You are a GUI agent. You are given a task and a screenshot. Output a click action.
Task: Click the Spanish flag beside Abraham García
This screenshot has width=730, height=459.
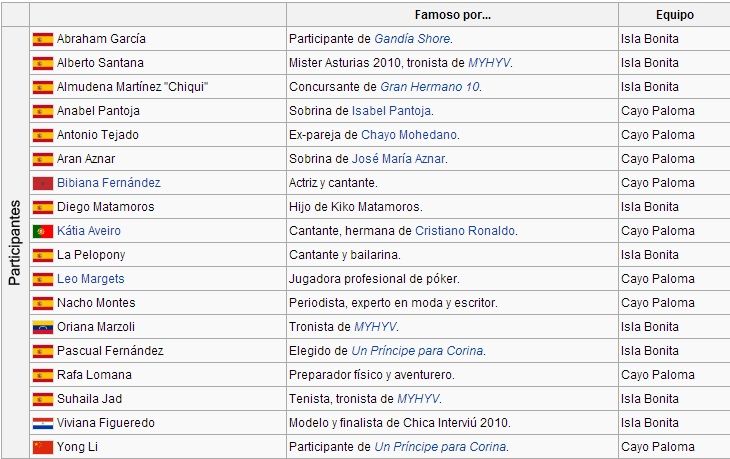pos(43,39)
